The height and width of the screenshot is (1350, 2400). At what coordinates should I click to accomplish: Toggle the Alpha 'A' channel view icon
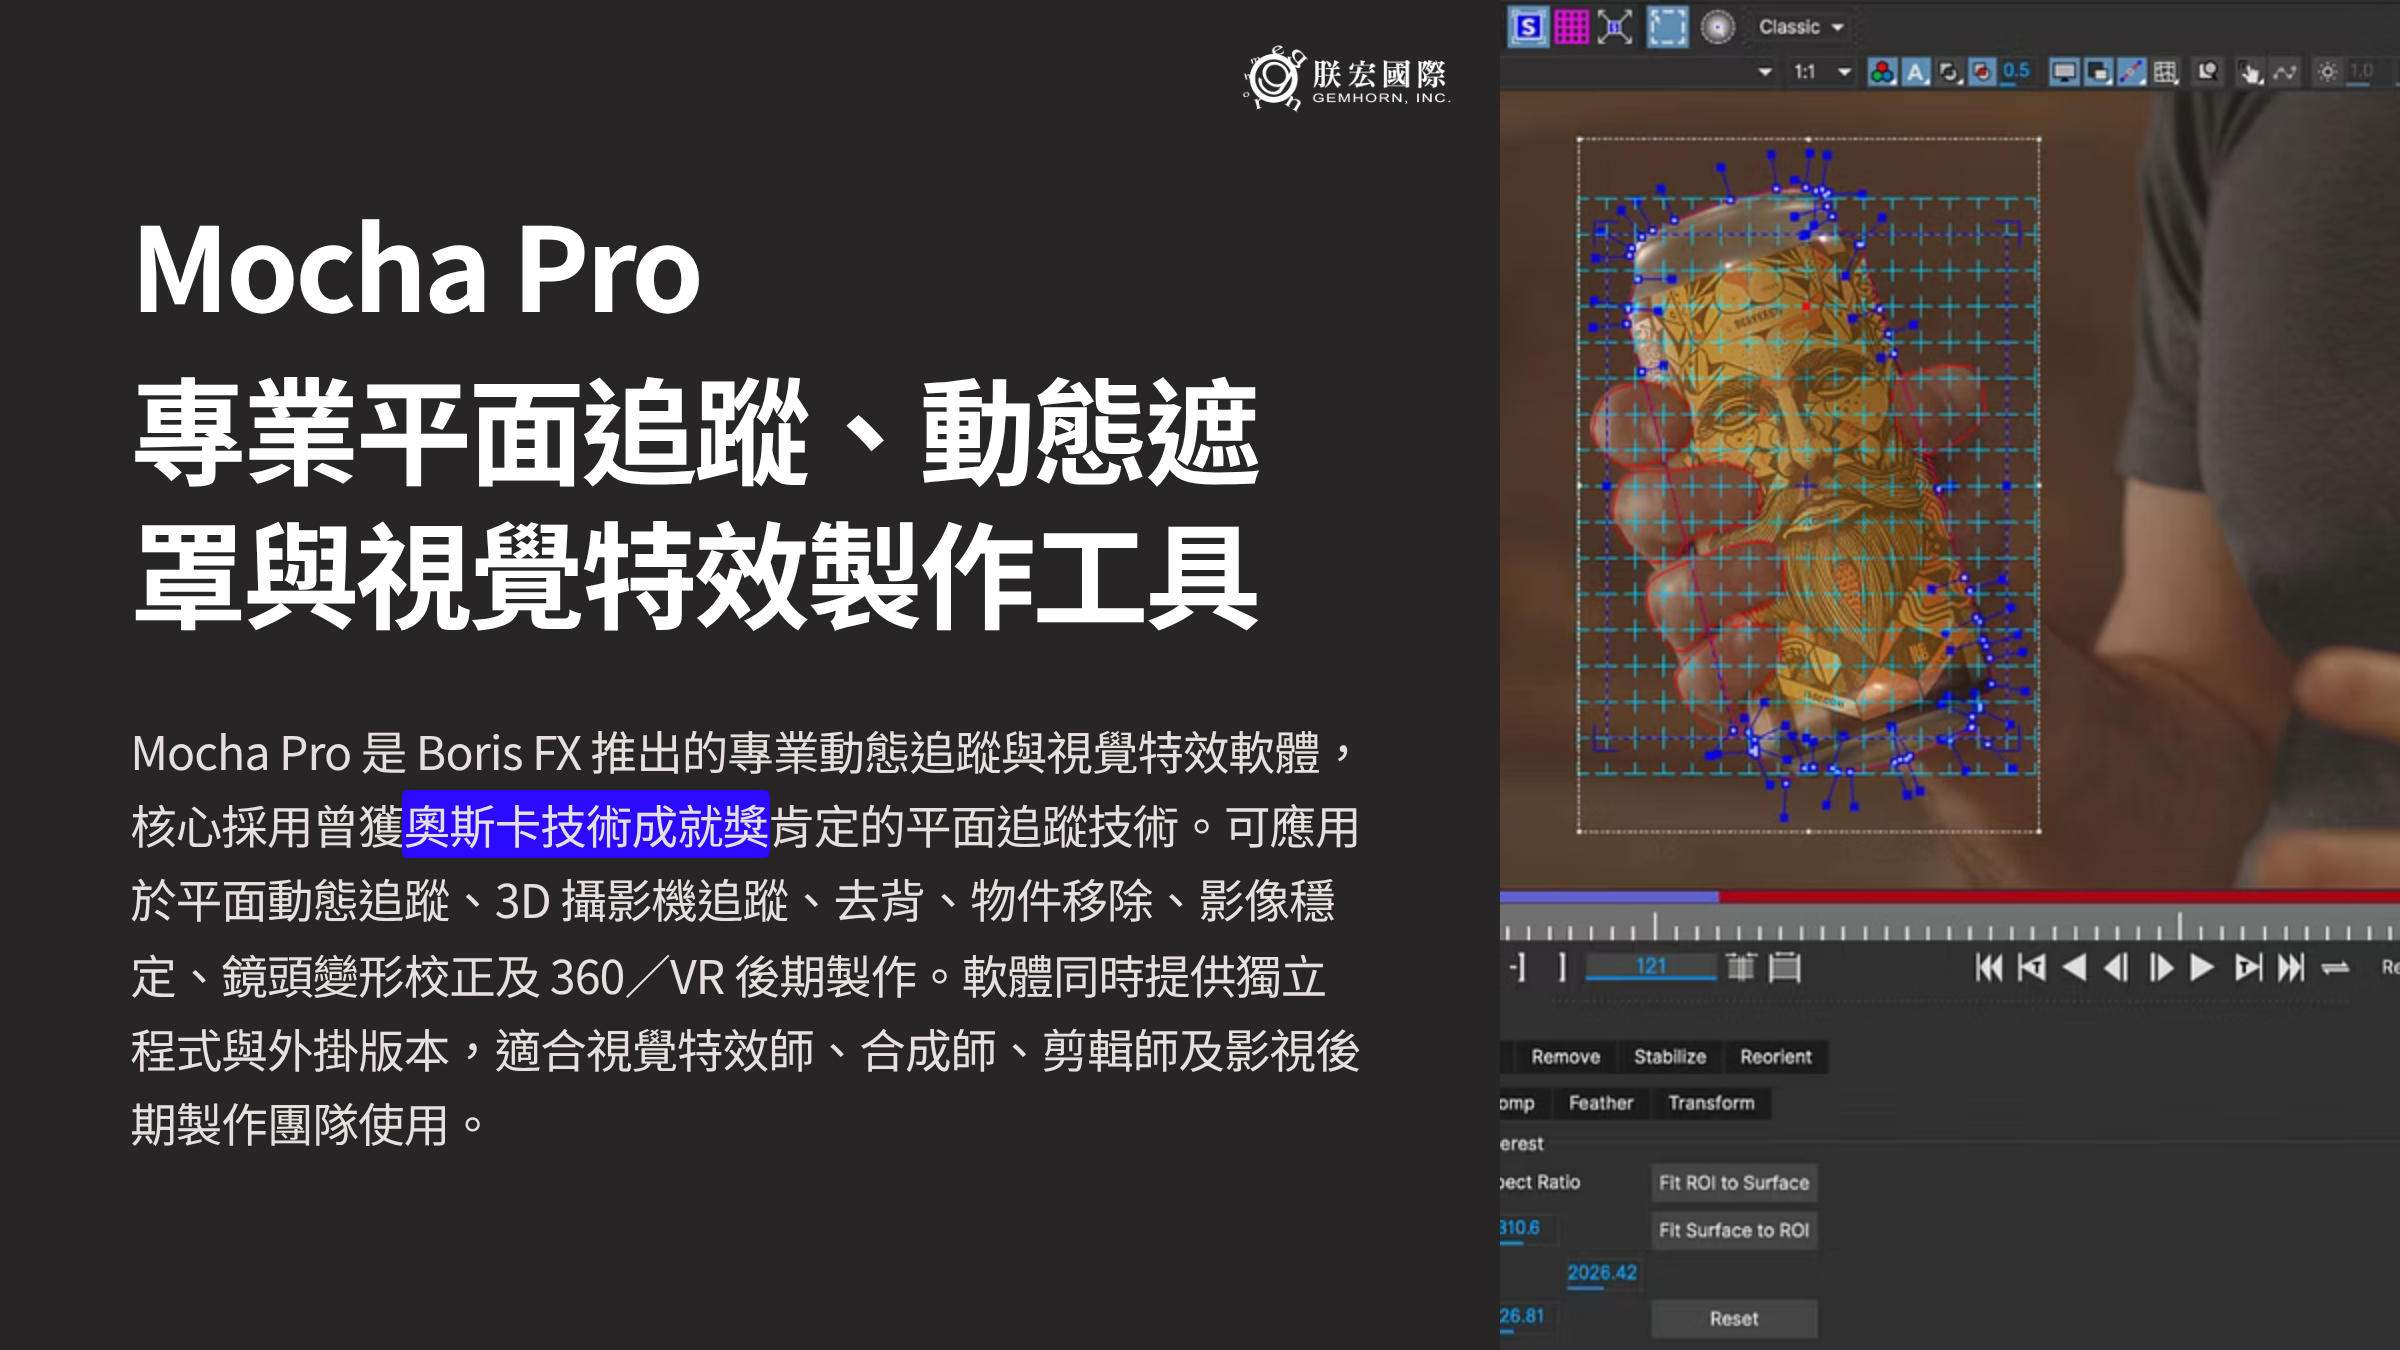[x=1915, y=72]
